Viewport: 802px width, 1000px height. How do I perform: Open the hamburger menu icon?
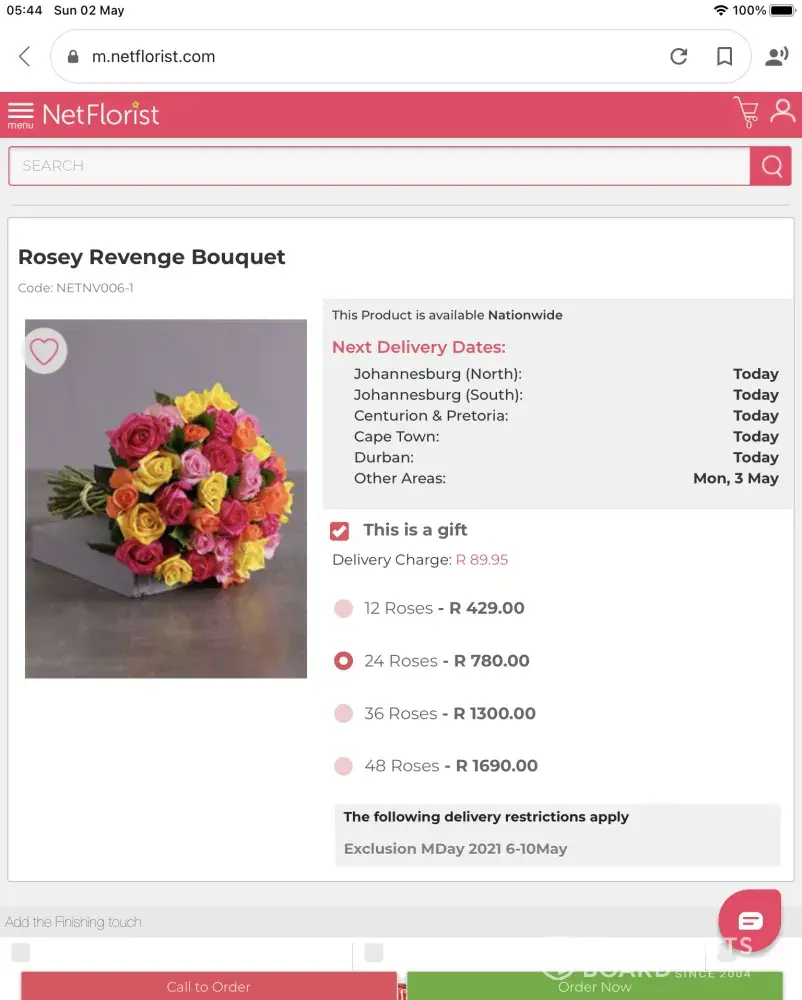(20, 114)
